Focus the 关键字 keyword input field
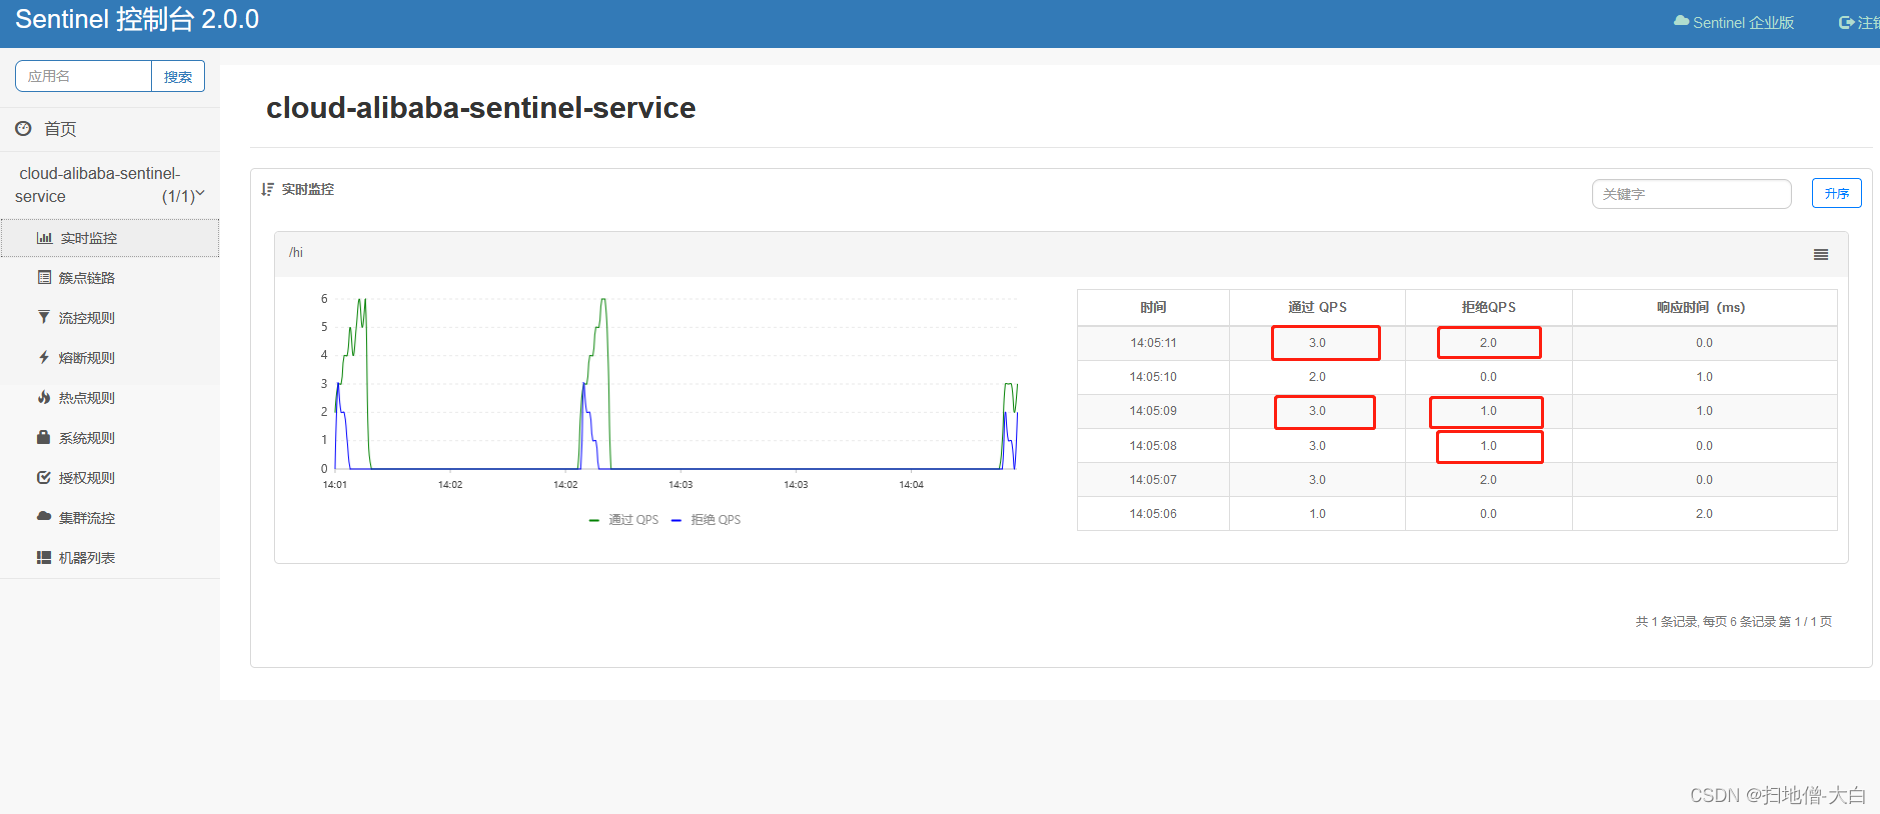The width and height of the screenshot is (1880, 814). [x=1691, y=194]
